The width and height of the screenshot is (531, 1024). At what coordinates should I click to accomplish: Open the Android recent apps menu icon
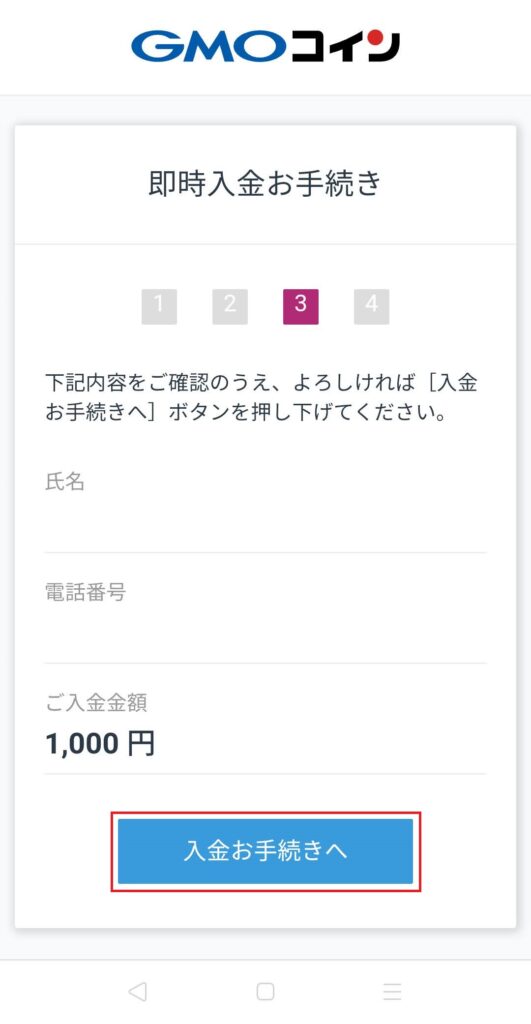pos(392,991)
